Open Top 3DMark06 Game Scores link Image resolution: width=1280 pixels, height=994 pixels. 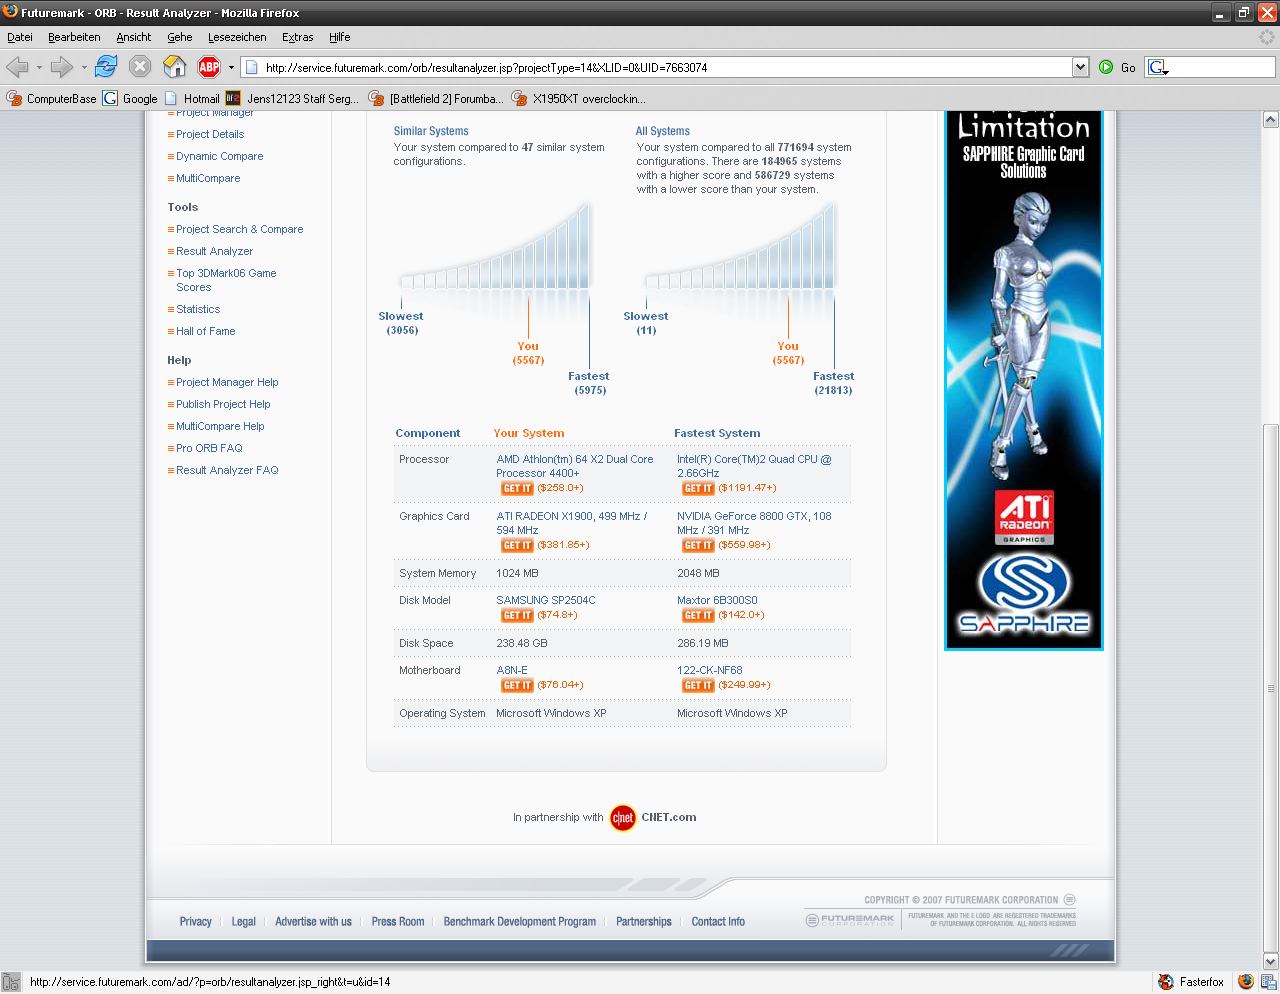point(226,280)
